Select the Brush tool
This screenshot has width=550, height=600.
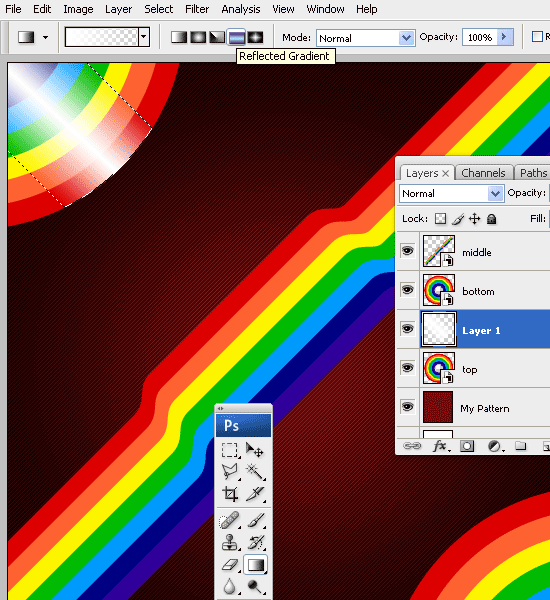(255, 521)
